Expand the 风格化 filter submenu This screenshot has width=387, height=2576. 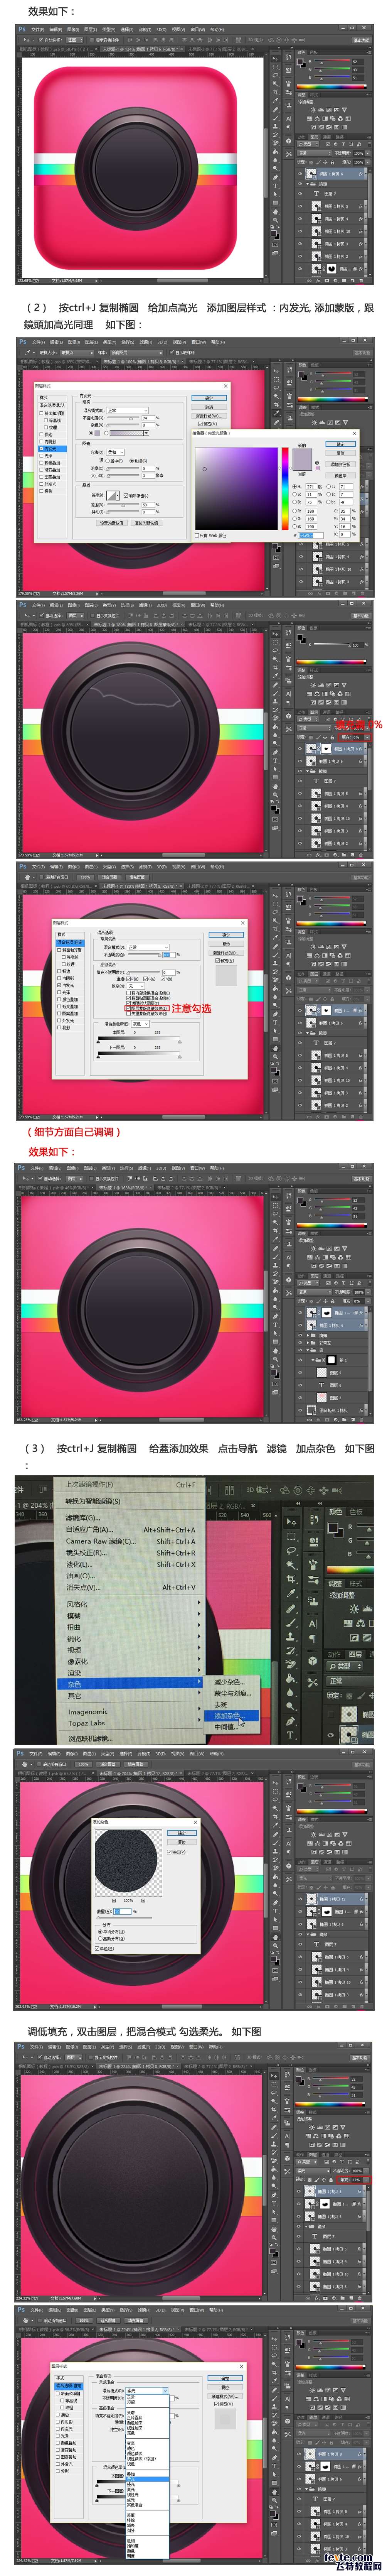coord(78,1604)
